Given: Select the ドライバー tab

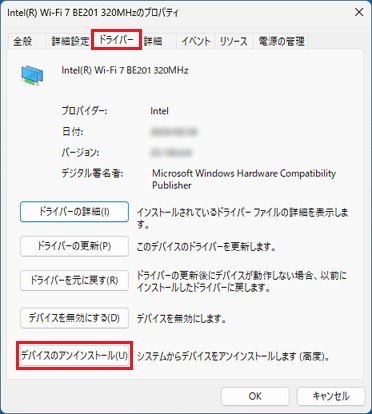Looking at the screenshot, I should (116, 40).
